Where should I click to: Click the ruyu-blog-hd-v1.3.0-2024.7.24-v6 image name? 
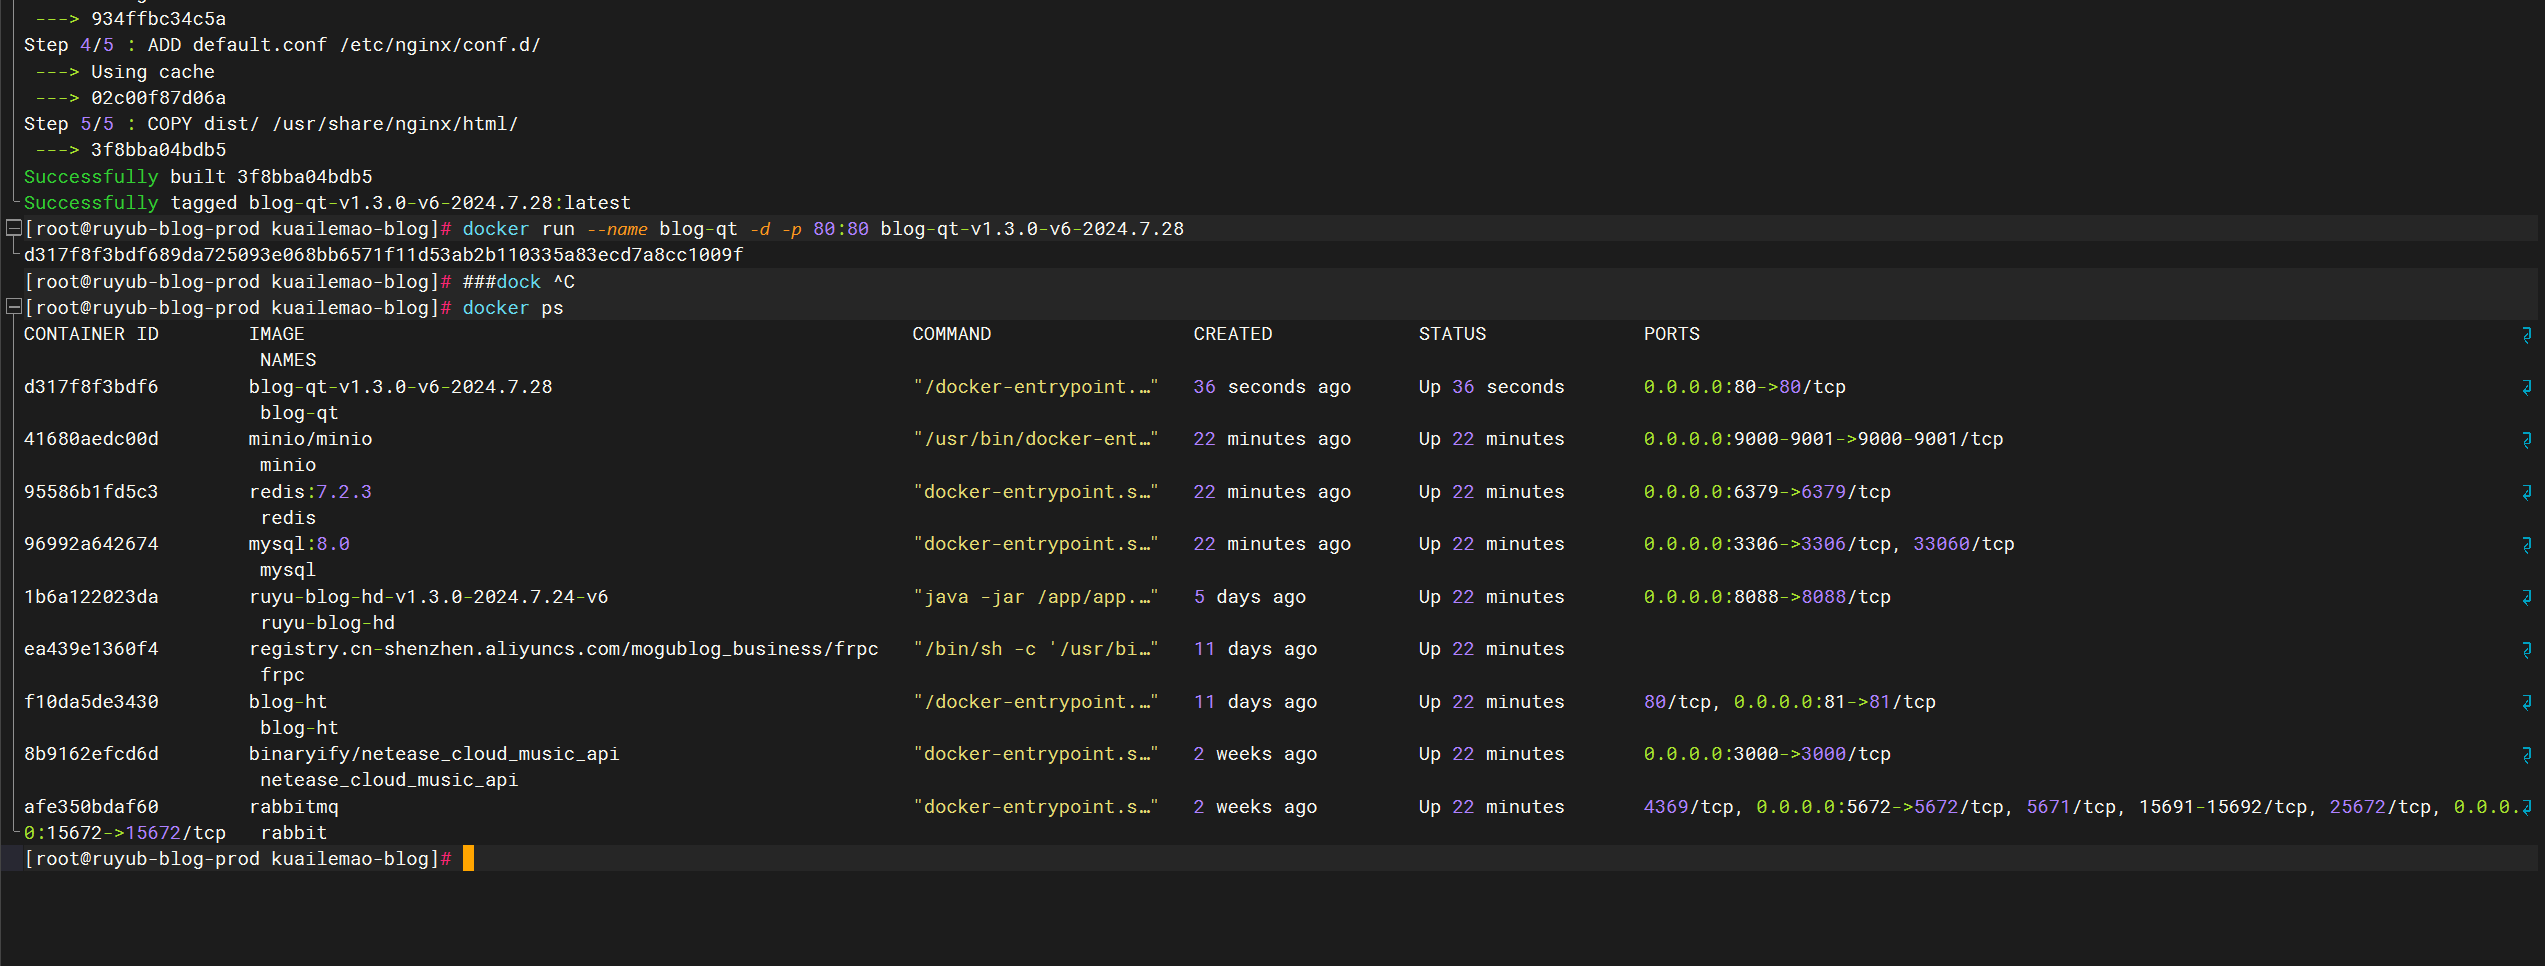429,597
